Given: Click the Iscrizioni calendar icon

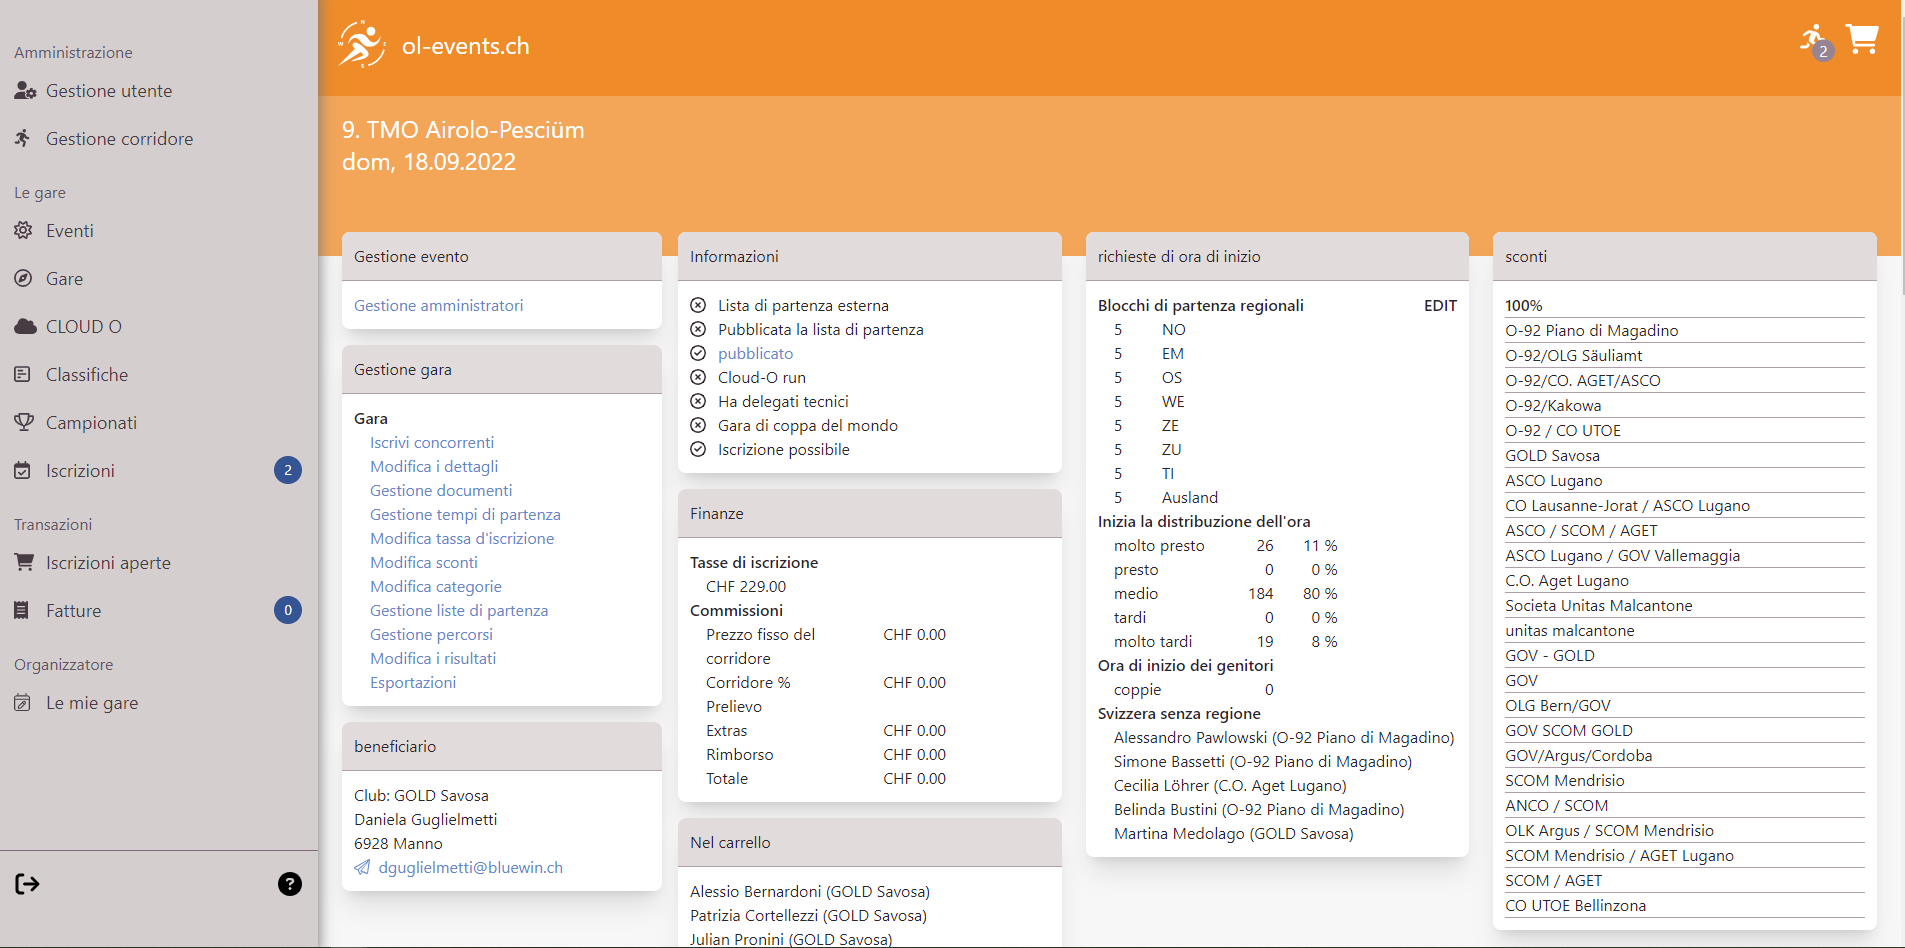Looking at the screenshot, I should click(x=23, y=471).
